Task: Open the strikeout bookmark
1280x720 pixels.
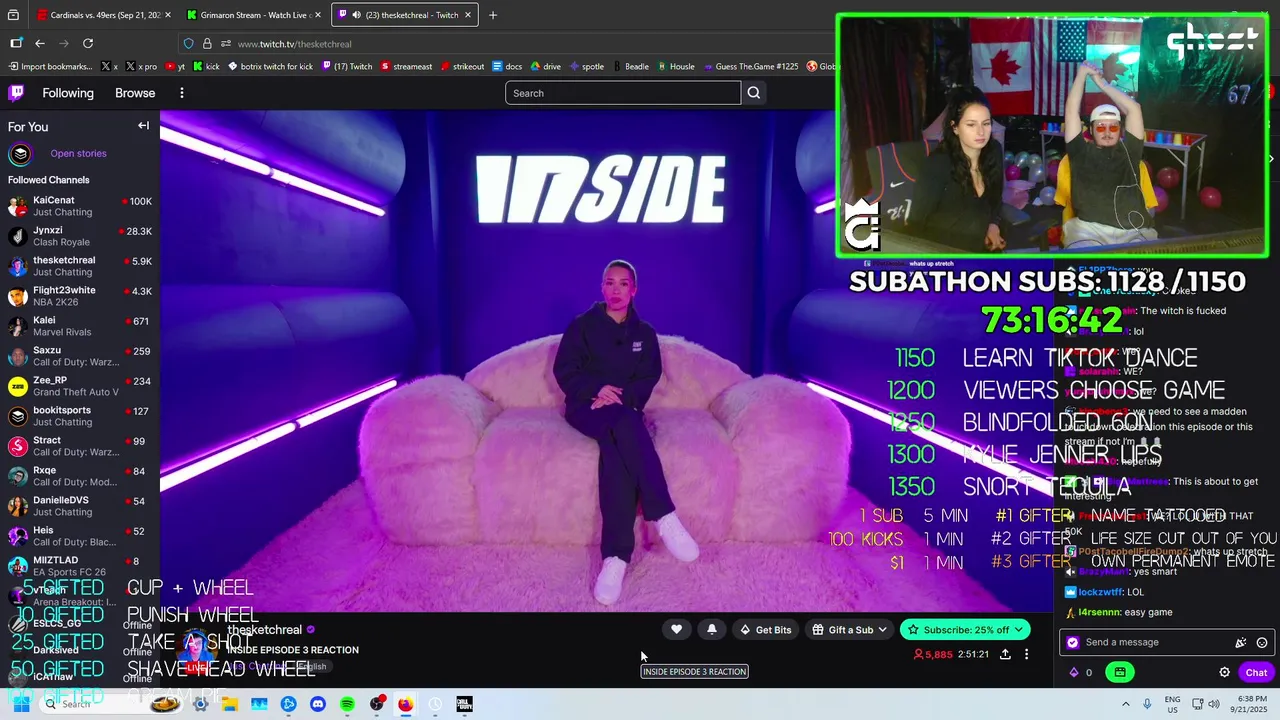Action: [x=462, y=67]
